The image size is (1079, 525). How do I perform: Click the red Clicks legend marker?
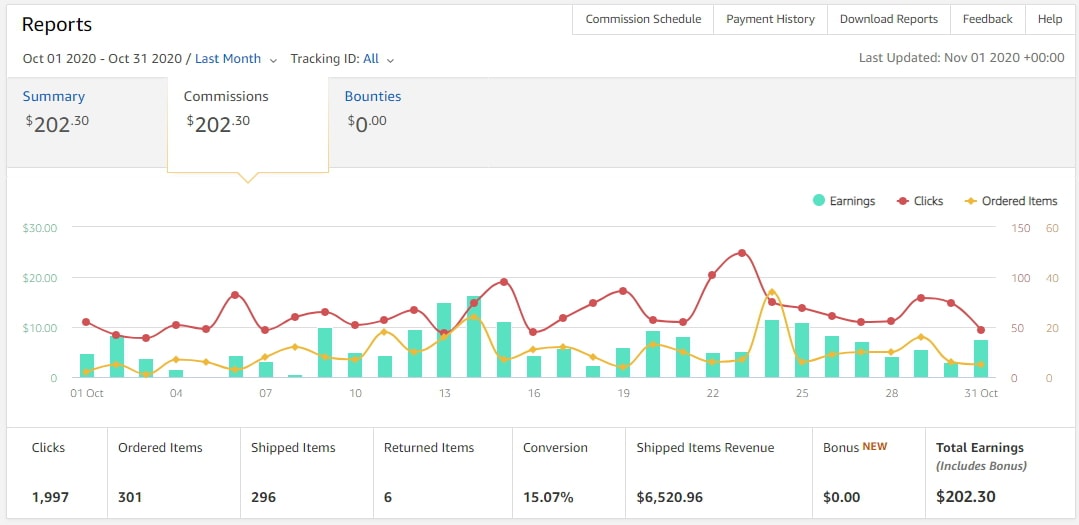point(903,201)
